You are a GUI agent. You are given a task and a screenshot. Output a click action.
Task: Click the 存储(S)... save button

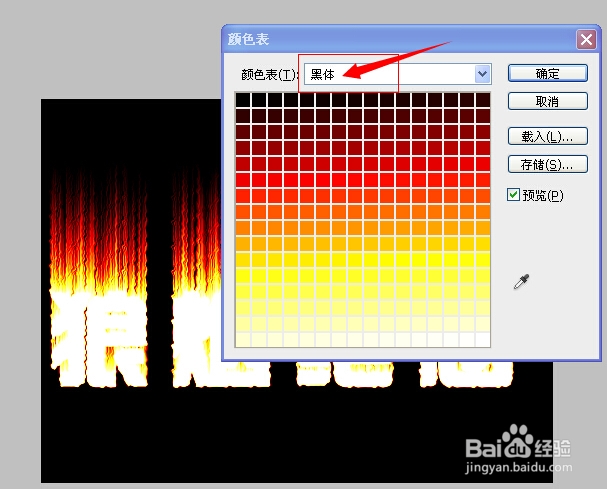pos(548,165)
